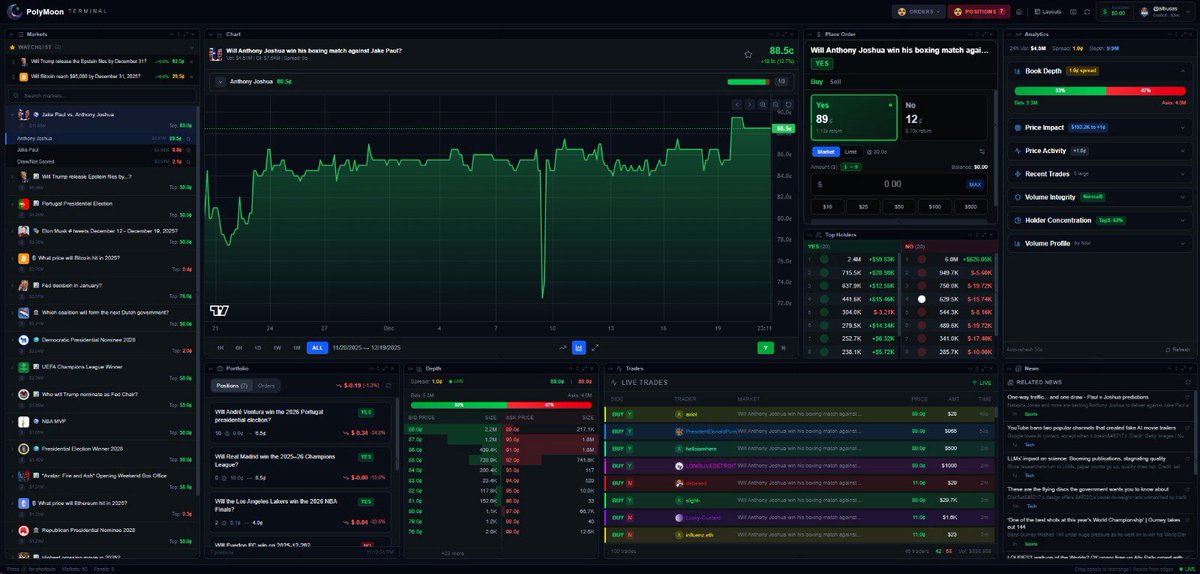Select the line chart type icon
Screen dimensions: 1200x574
(563, 348)
